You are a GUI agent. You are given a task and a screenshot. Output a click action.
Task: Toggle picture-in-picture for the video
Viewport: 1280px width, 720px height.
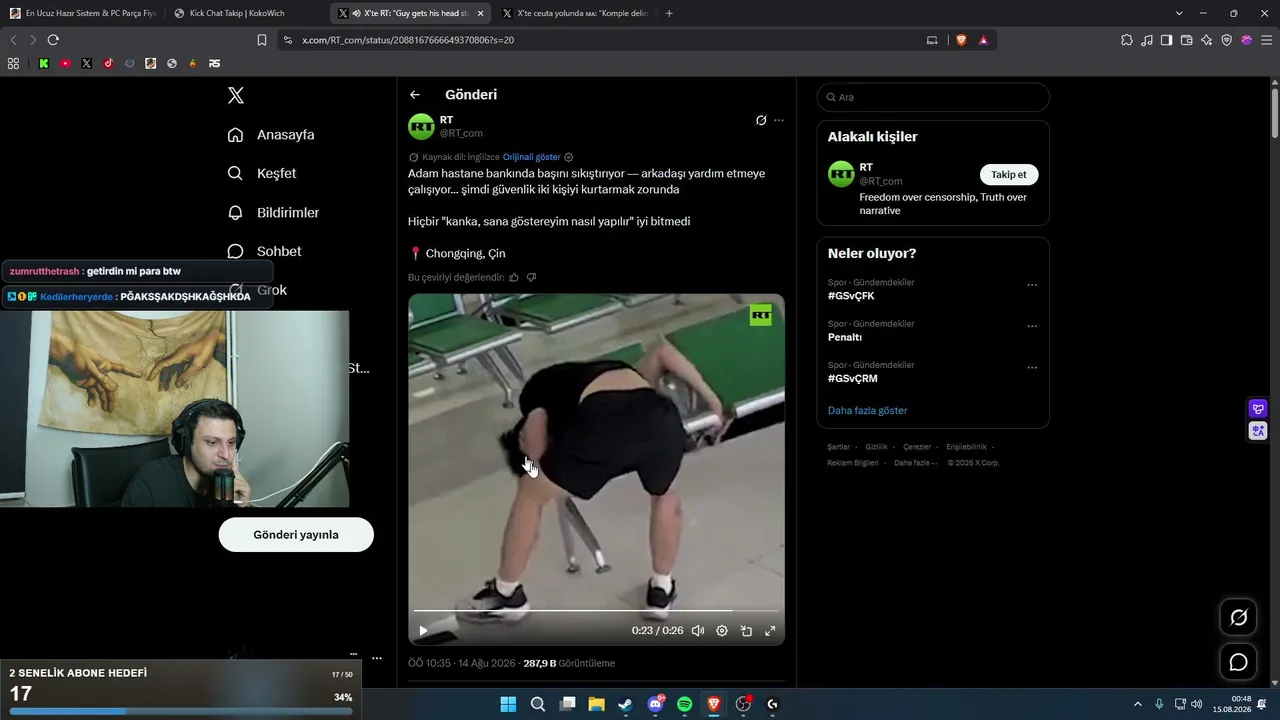point(746,631)
